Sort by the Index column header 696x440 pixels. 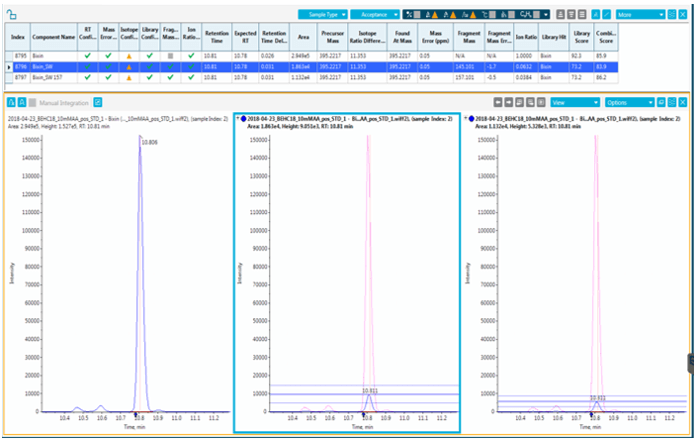click(18, 37)
